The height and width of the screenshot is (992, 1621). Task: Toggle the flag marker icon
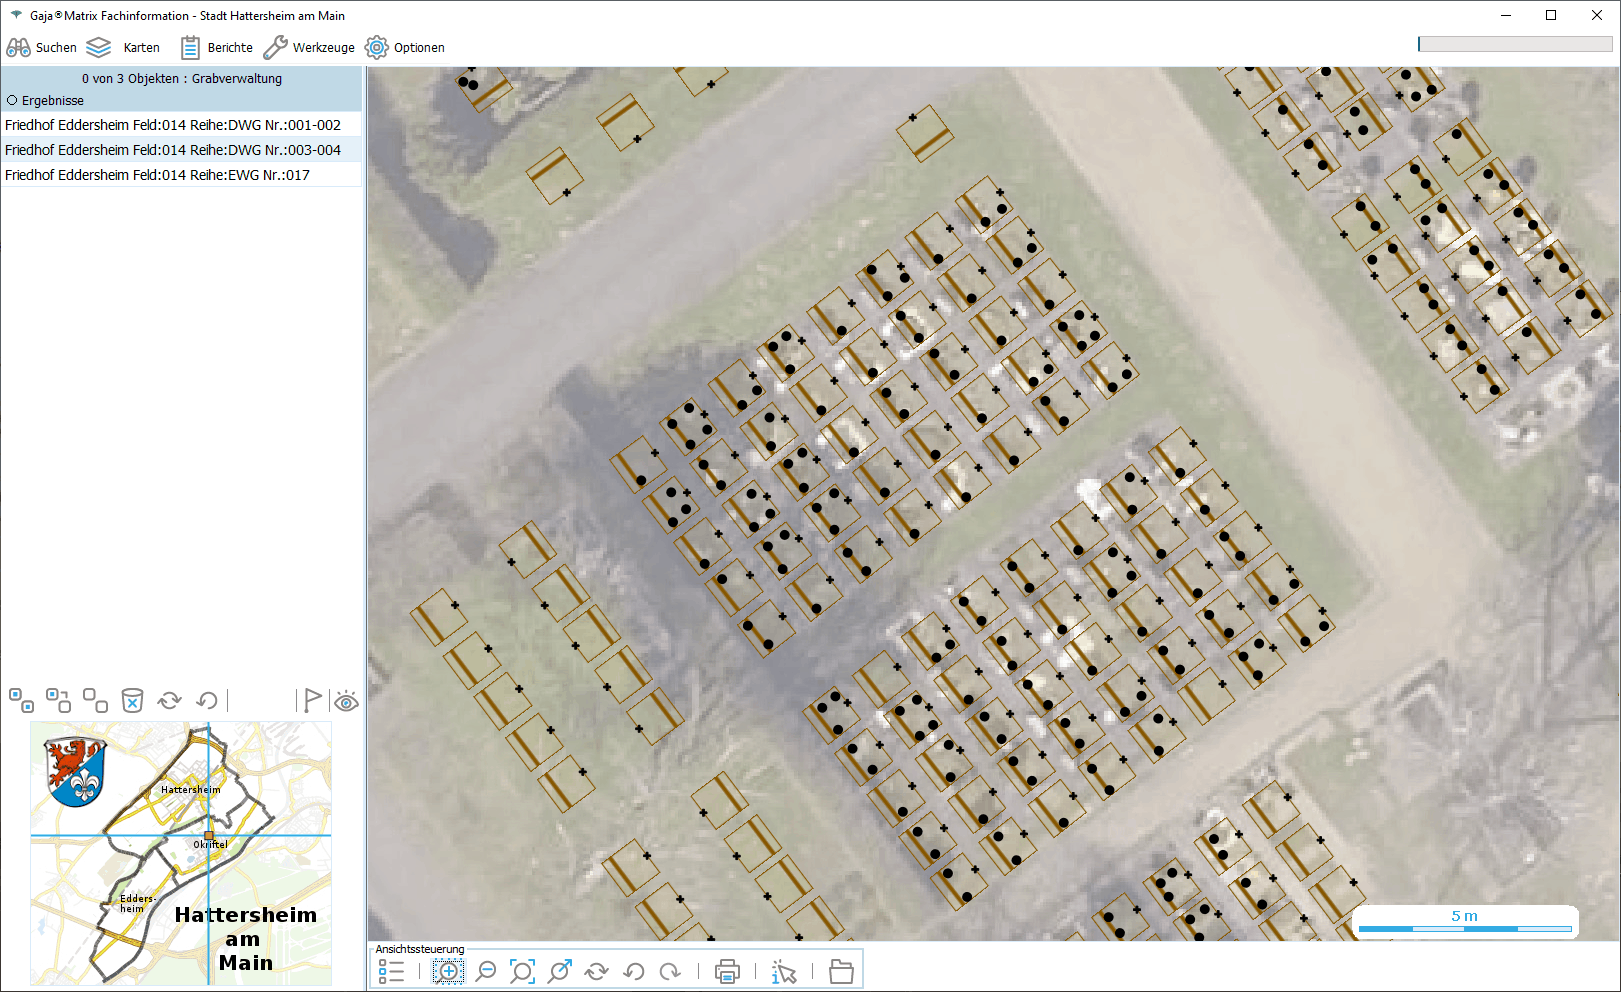[x=312, y=700]
